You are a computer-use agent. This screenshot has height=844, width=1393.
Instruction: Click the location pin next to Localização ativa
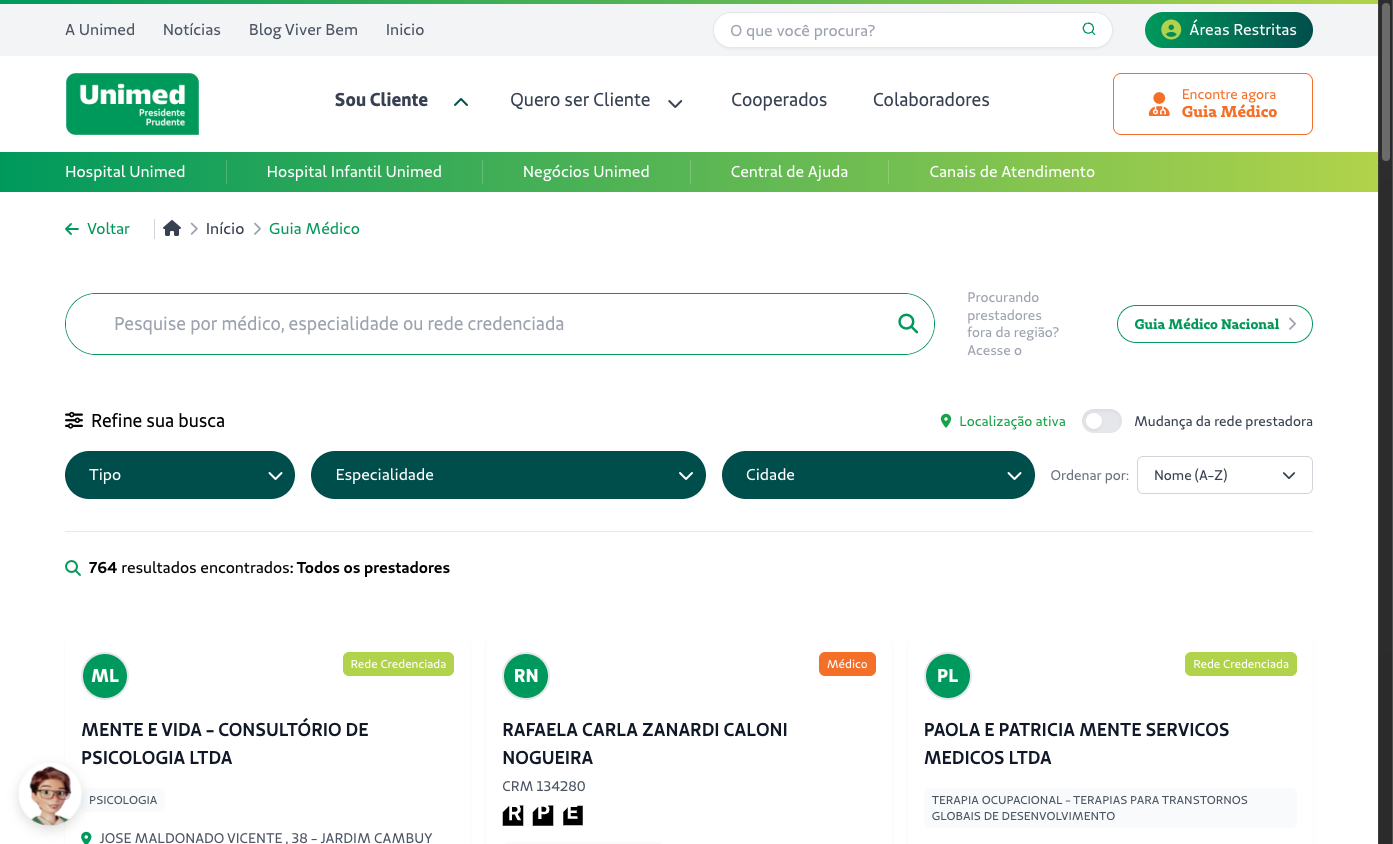(946, 421)
